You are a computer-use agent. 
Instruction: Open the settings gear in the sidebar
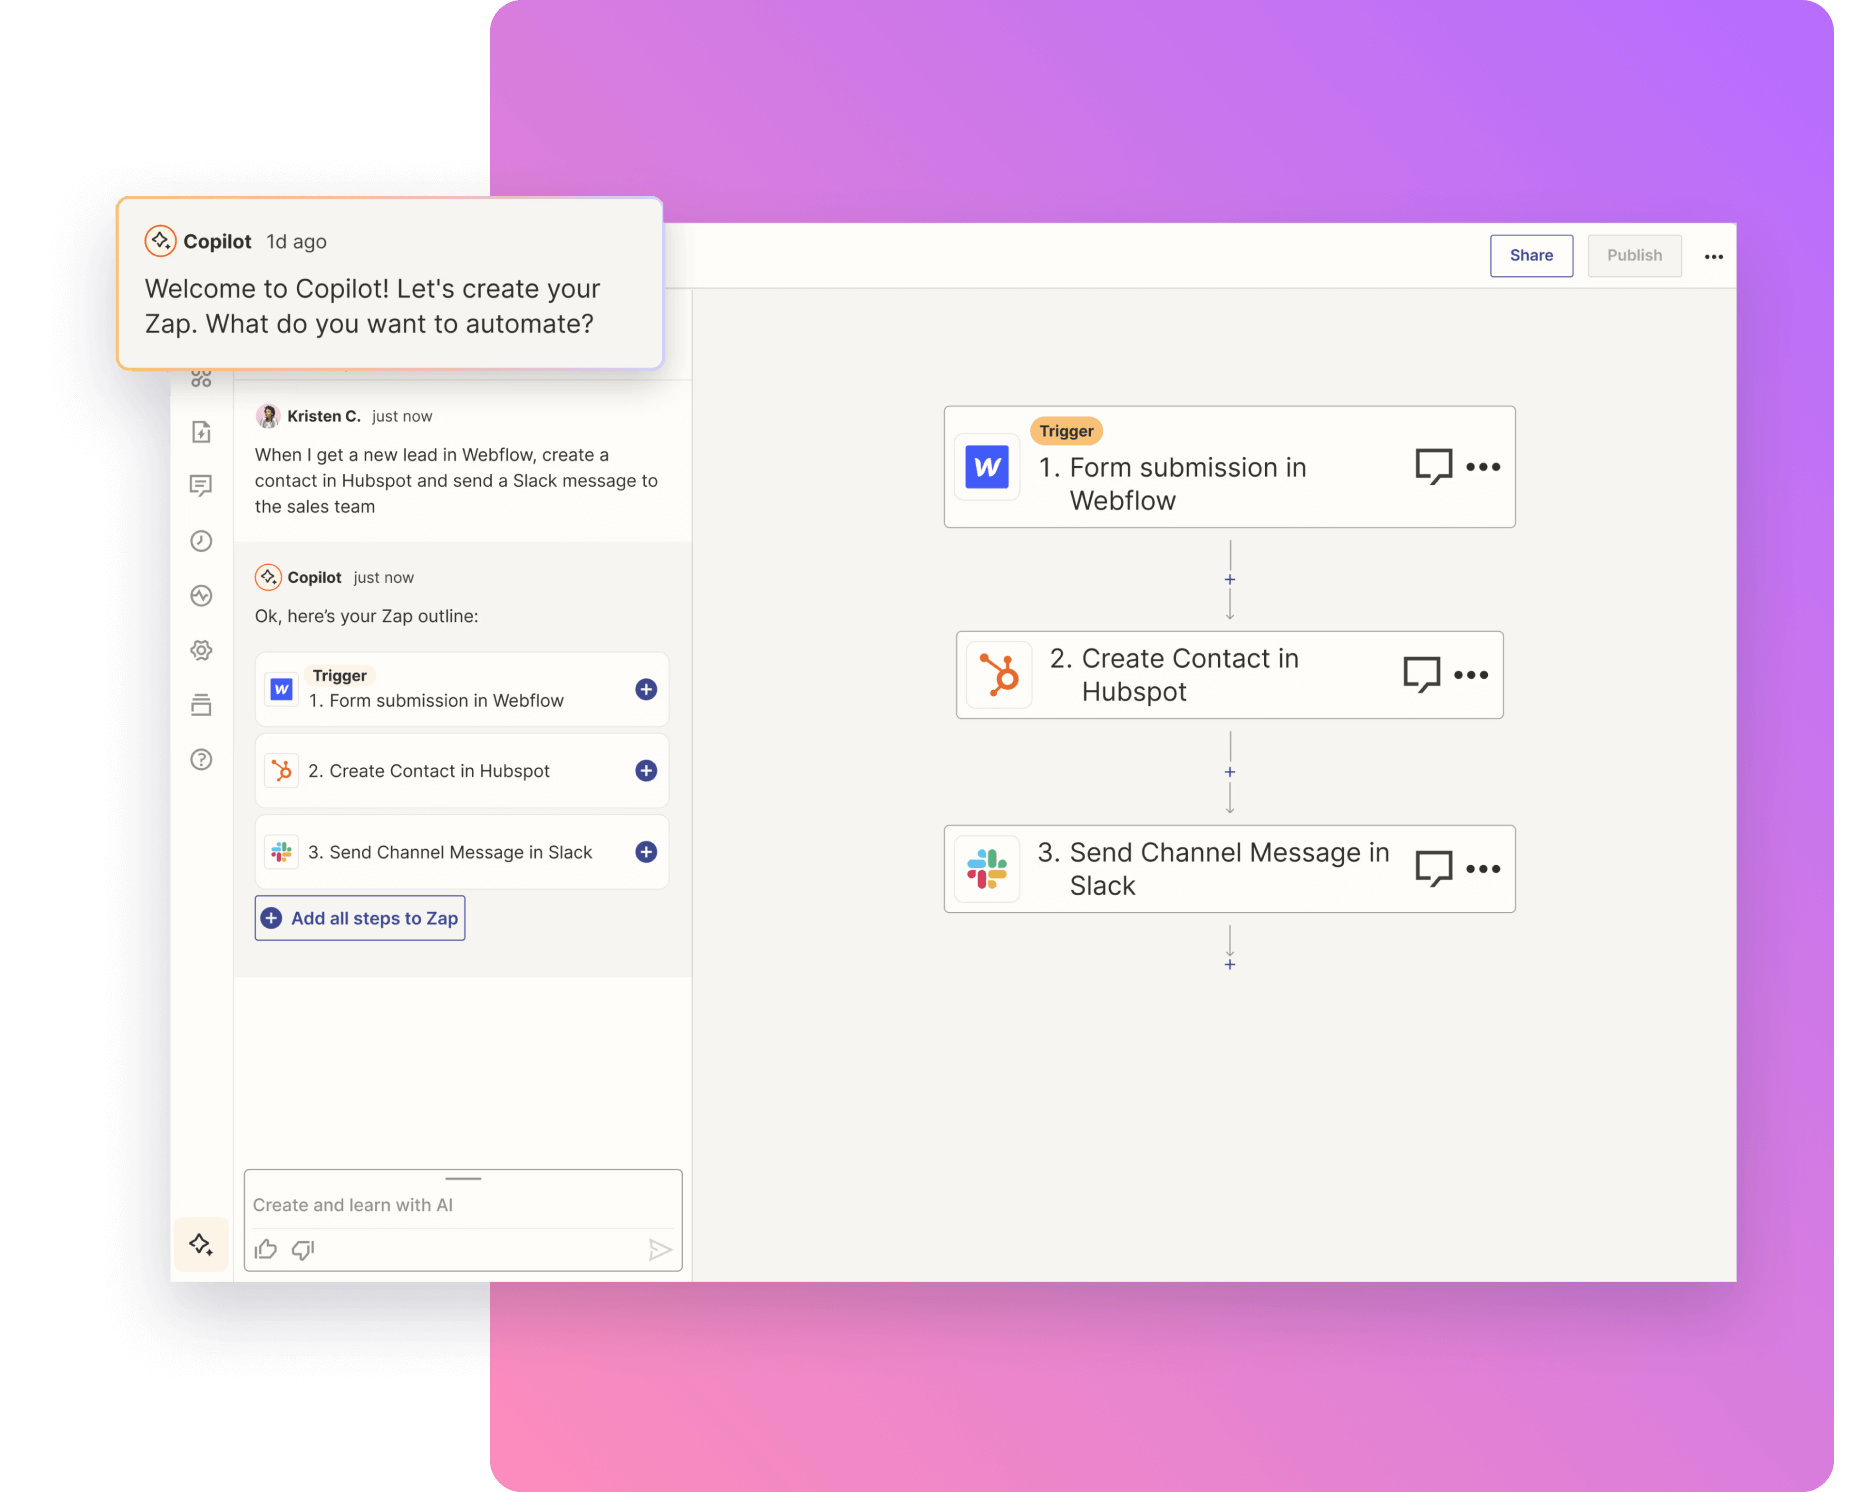point(201,650)
